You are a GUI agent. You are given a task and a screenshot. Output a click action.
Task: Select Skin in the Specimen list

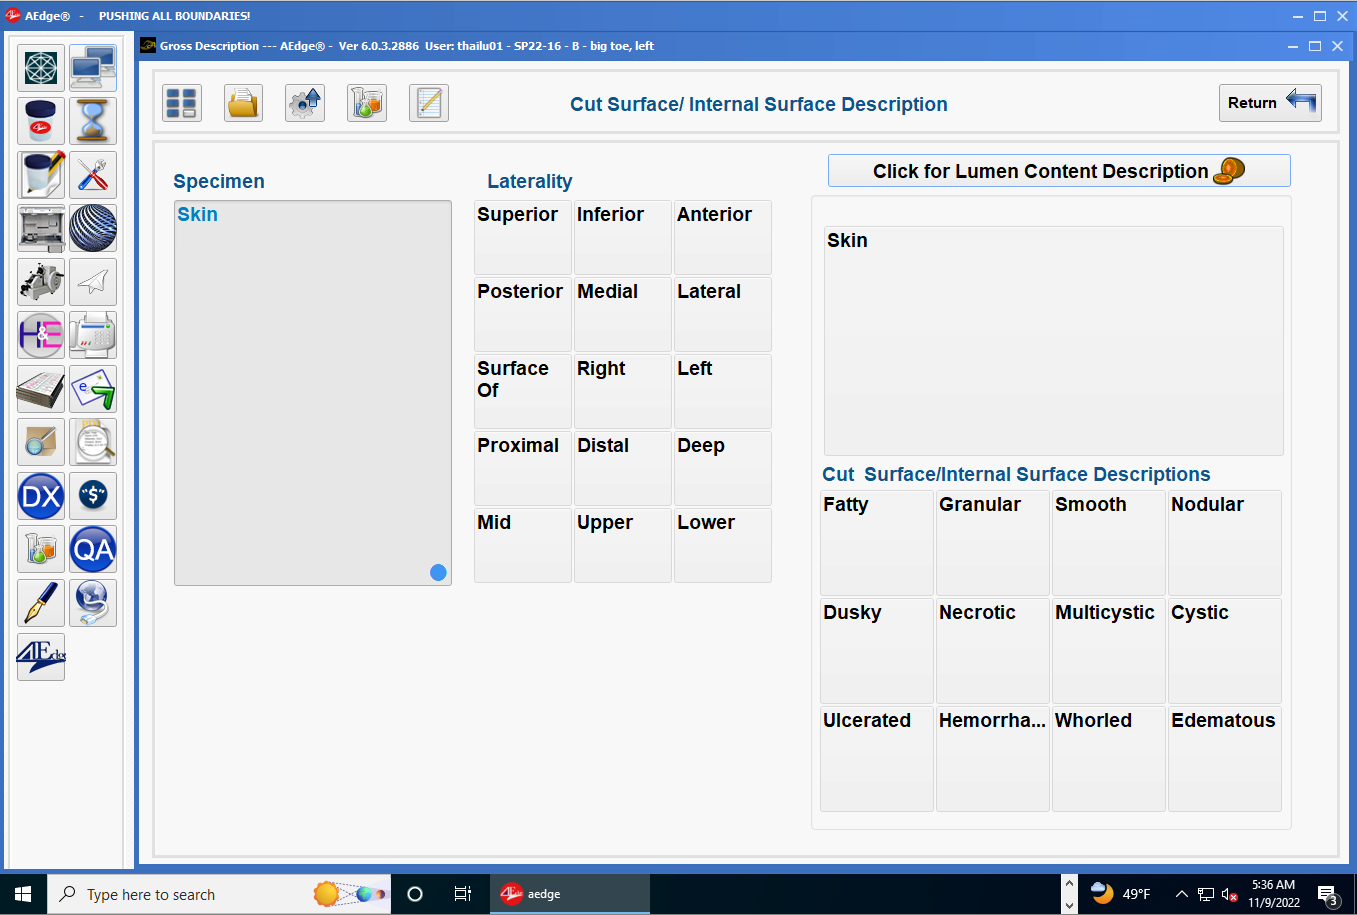click(x=197, y=214)
